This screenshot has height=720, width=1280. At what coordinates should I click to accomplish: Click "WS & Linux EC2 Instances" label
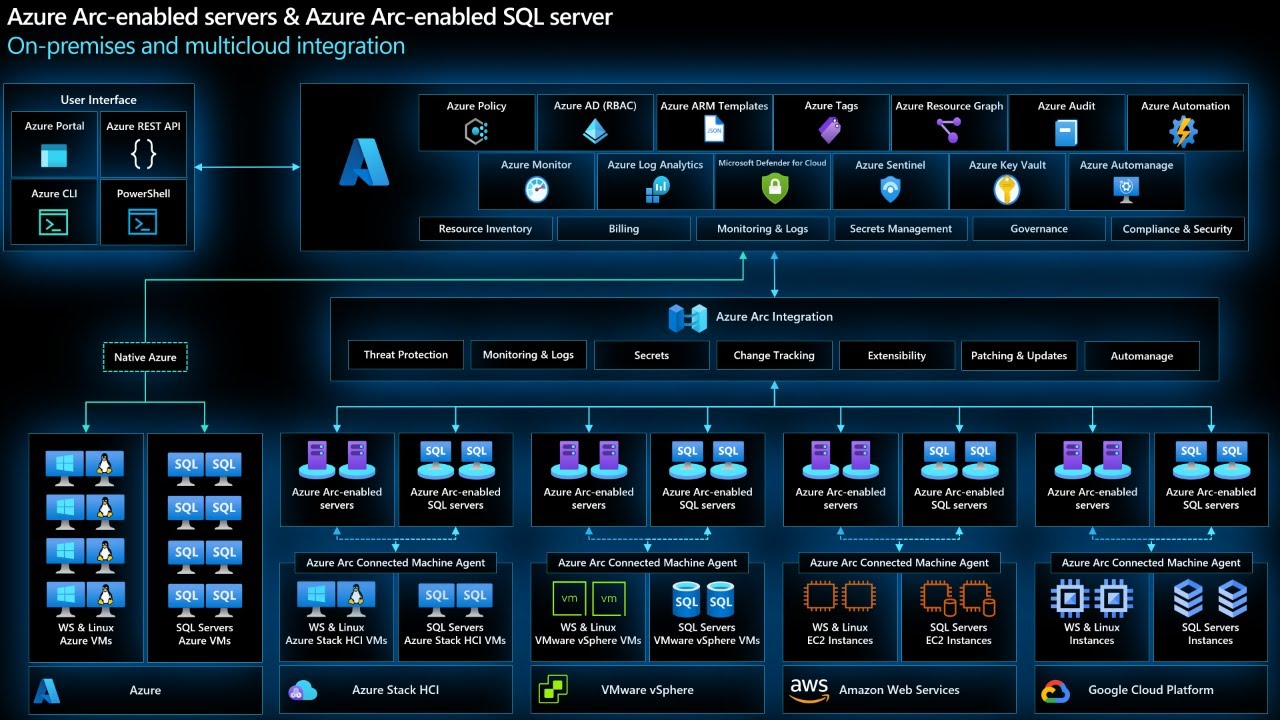tap(841, 634)
